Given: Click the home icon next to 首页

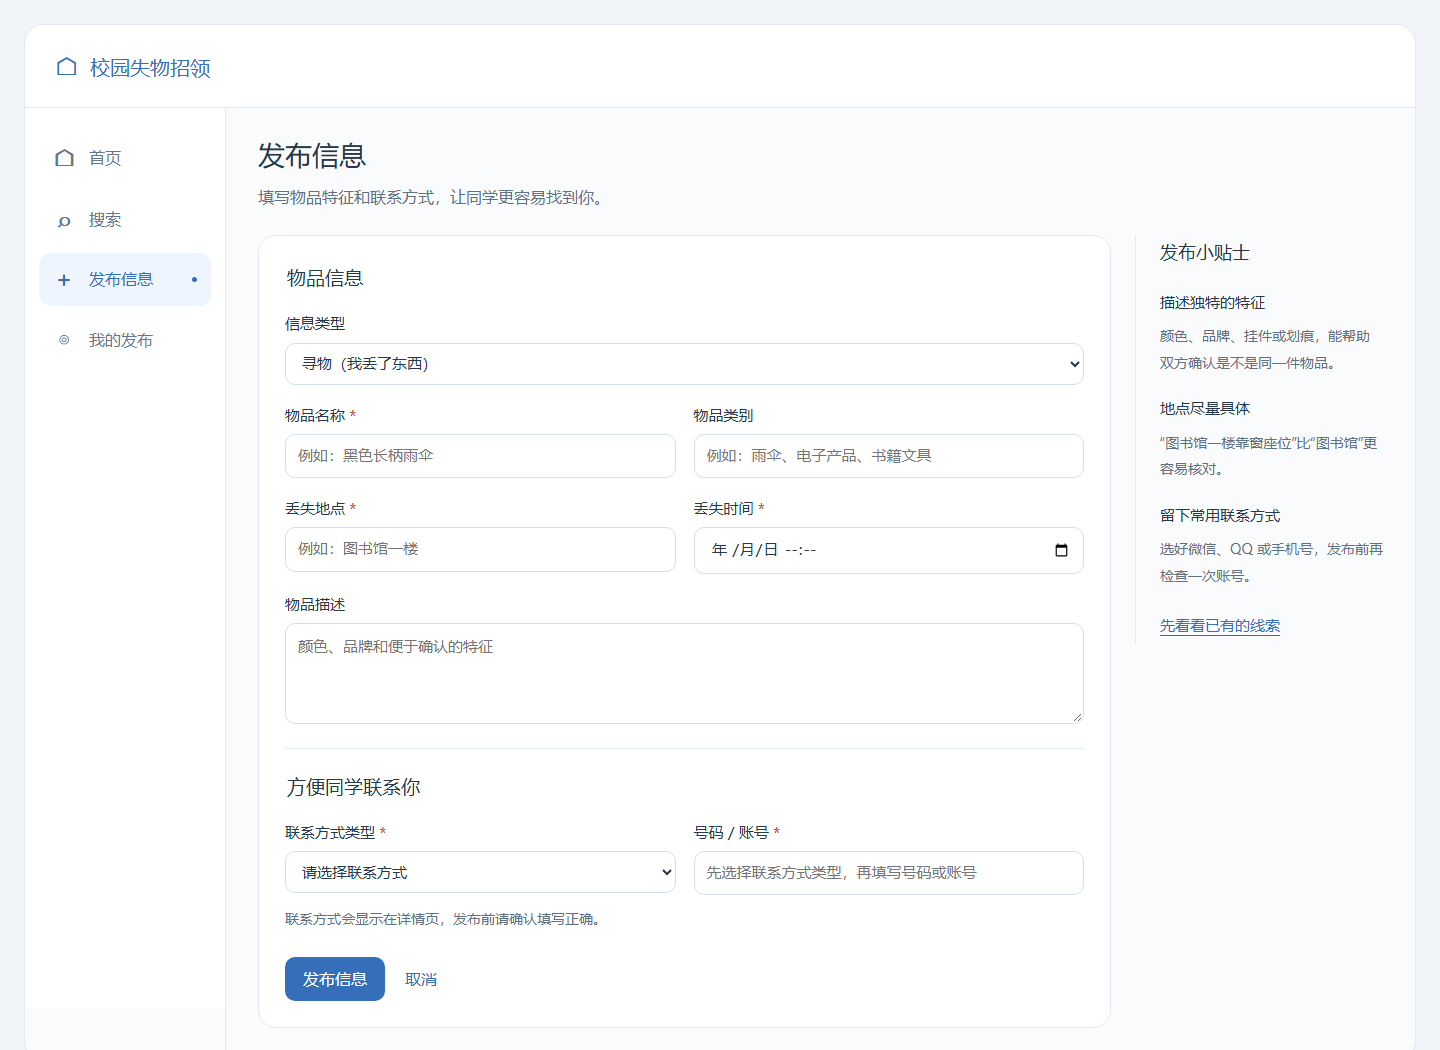Looking at the screenshot, I should [x=65, y=158].
